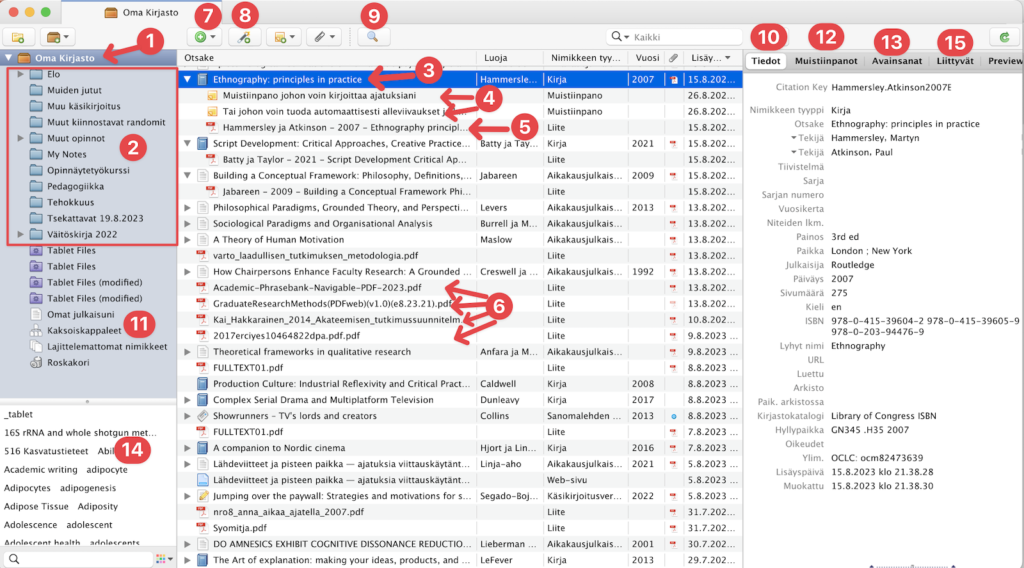1024x568 pixels.
Task: Click the add item by identifier wand
Action: [x=244, y=37]
